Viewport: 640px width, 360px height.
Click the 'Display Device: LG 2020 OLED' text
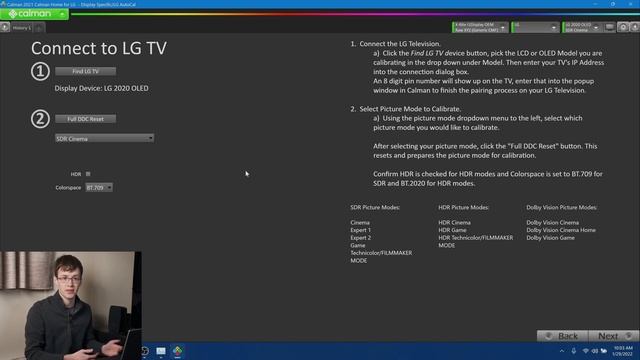(102, 88)
